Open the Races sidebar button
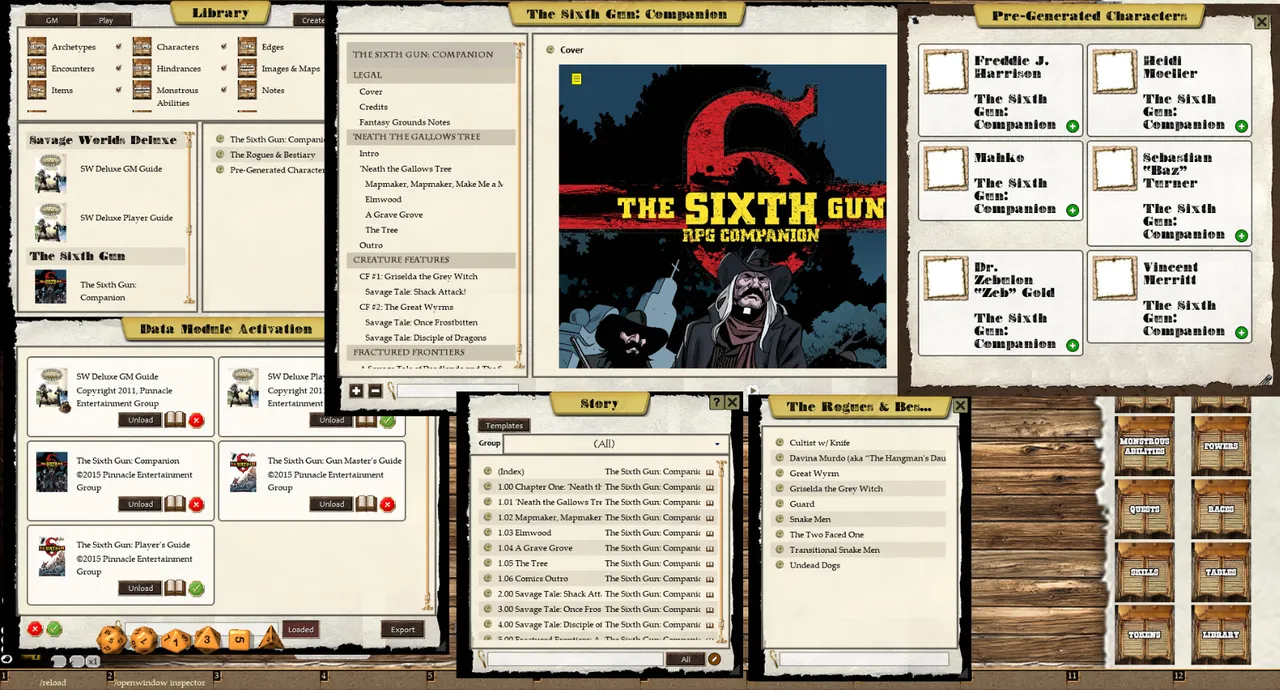1280x690 pixels. pyautogui.click(x=1221, y=508)
